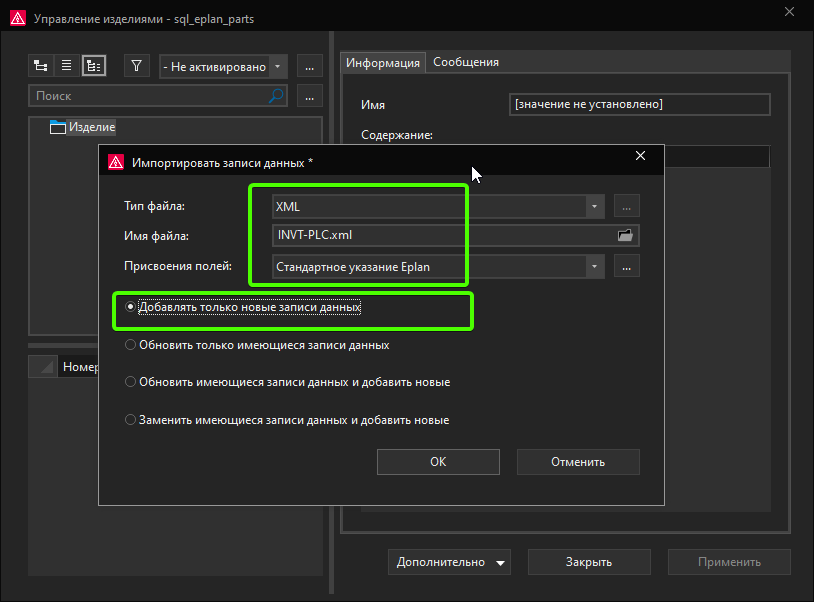814x602 pixels.
Task: Switch to the list view icon
Action: (66, 66)
